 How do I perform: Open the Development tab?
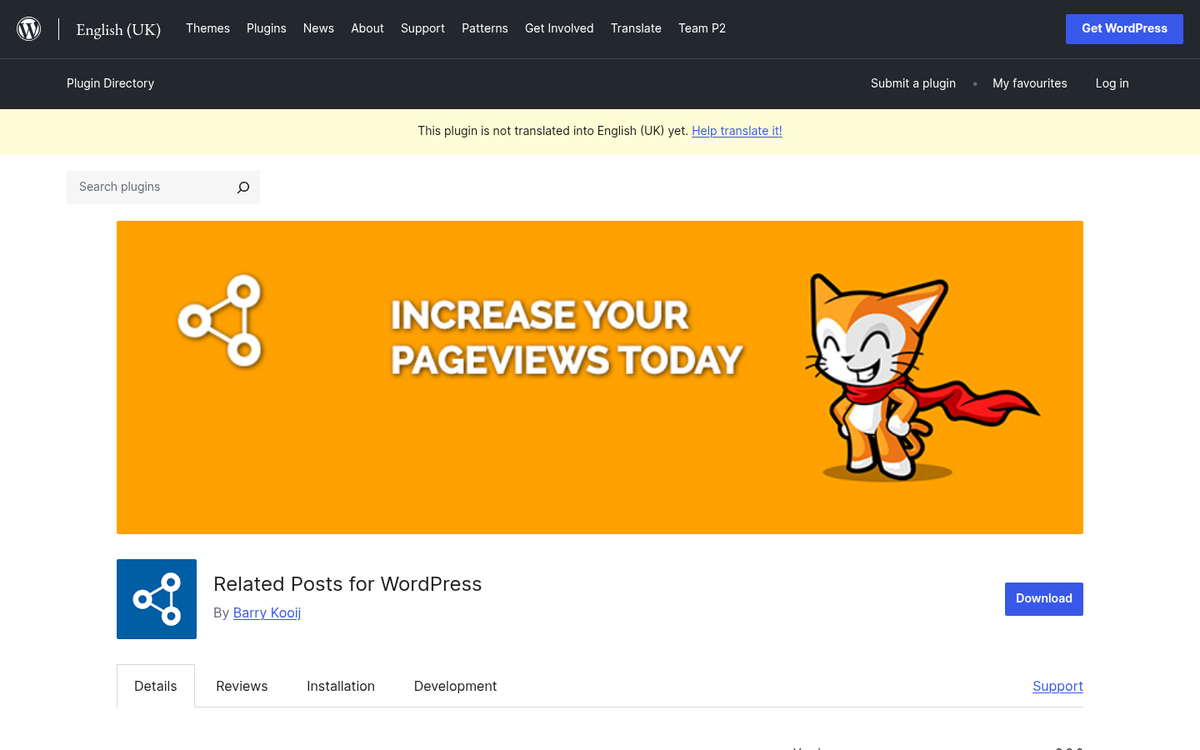tap(455, 686)
